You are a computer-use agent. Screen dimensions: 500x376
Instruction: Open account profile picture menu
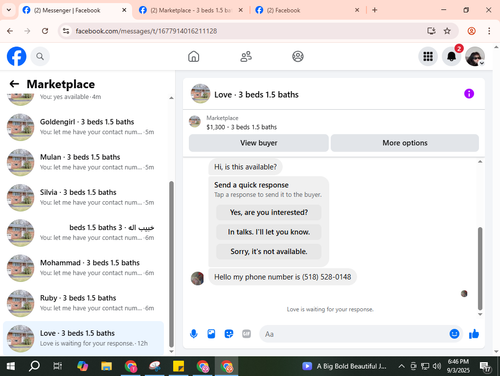pos(475,56)
